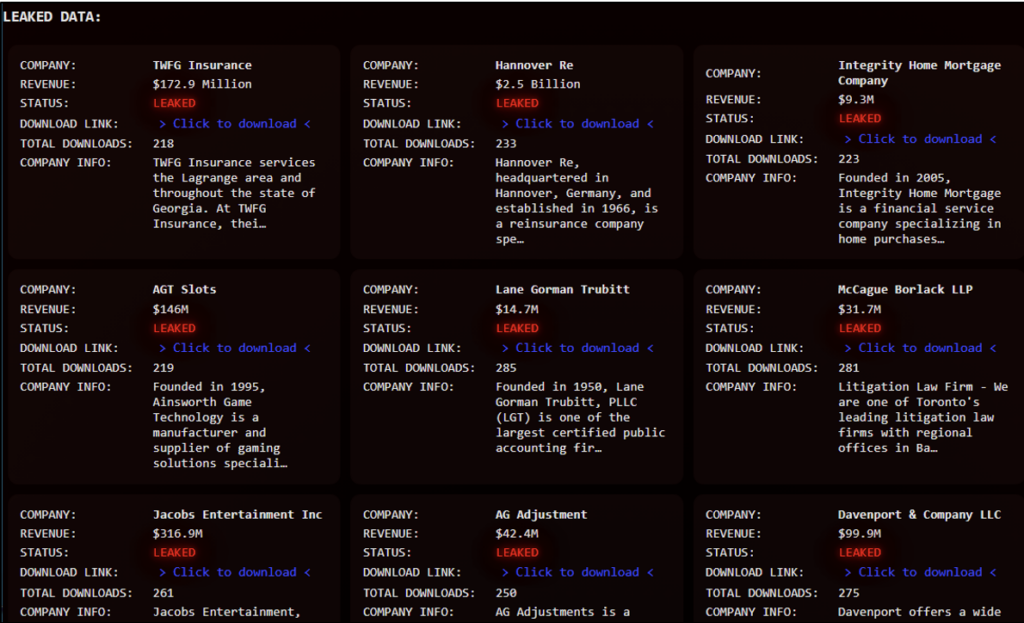Click LEAKED status of Davenport & Company
The height and width of the screenshot is (623, 1024).
click(x=860, y=552)
